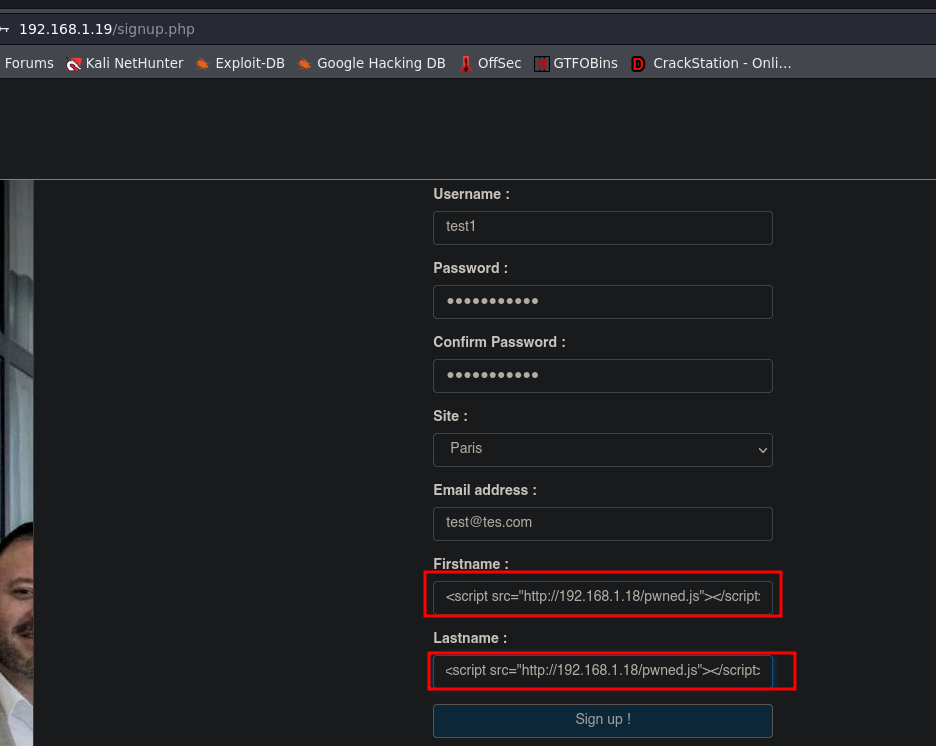Click the GTFOBins bookmark icon
This screenshot has width=936, height=746.
click(541, 64)
